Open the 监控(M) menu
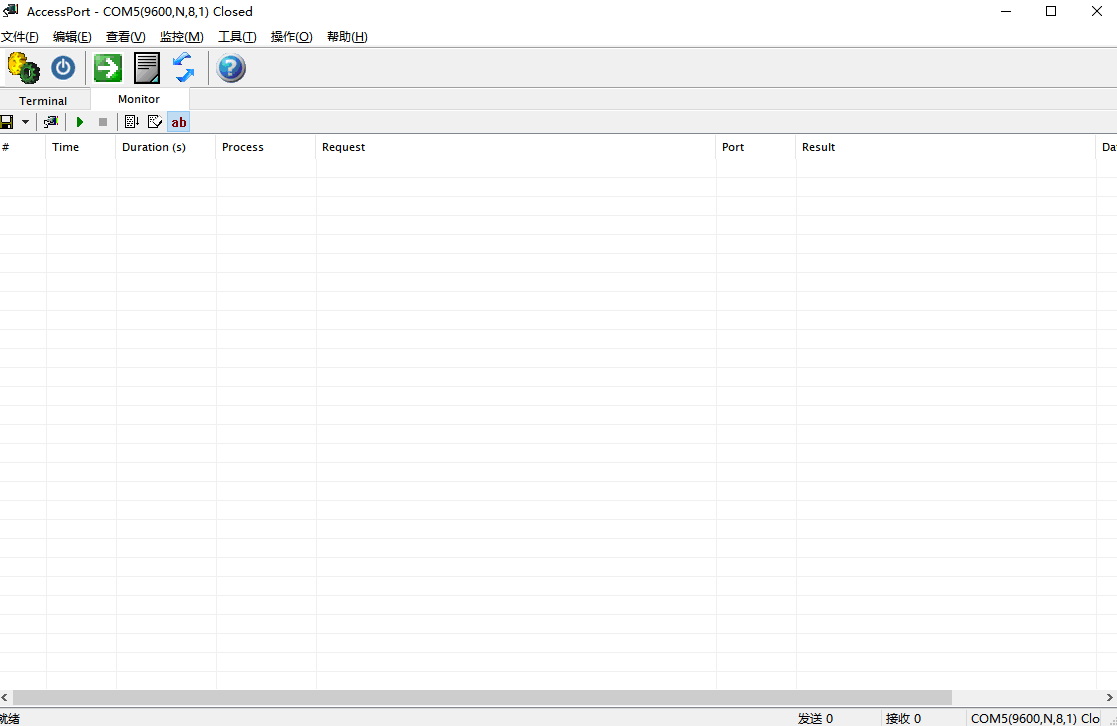 click(x=181, y=37)
